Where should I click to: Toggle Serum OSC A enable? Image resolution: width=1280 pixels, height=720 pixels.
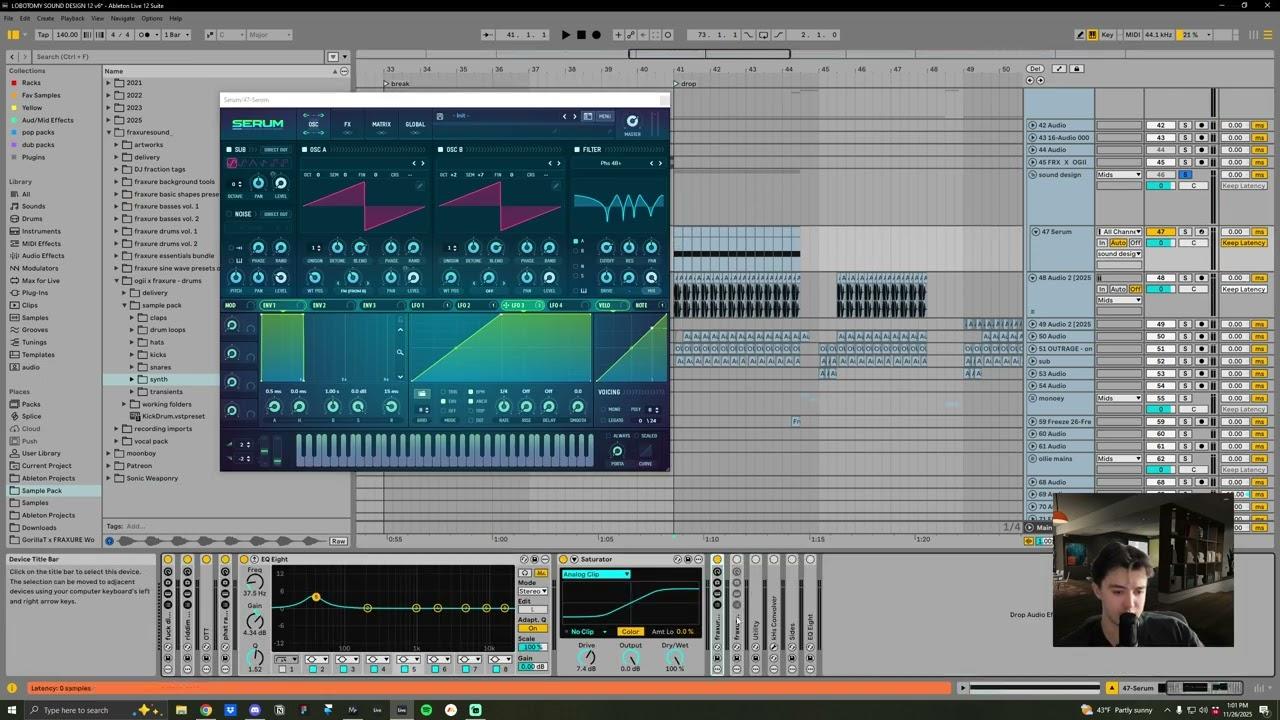305,150
